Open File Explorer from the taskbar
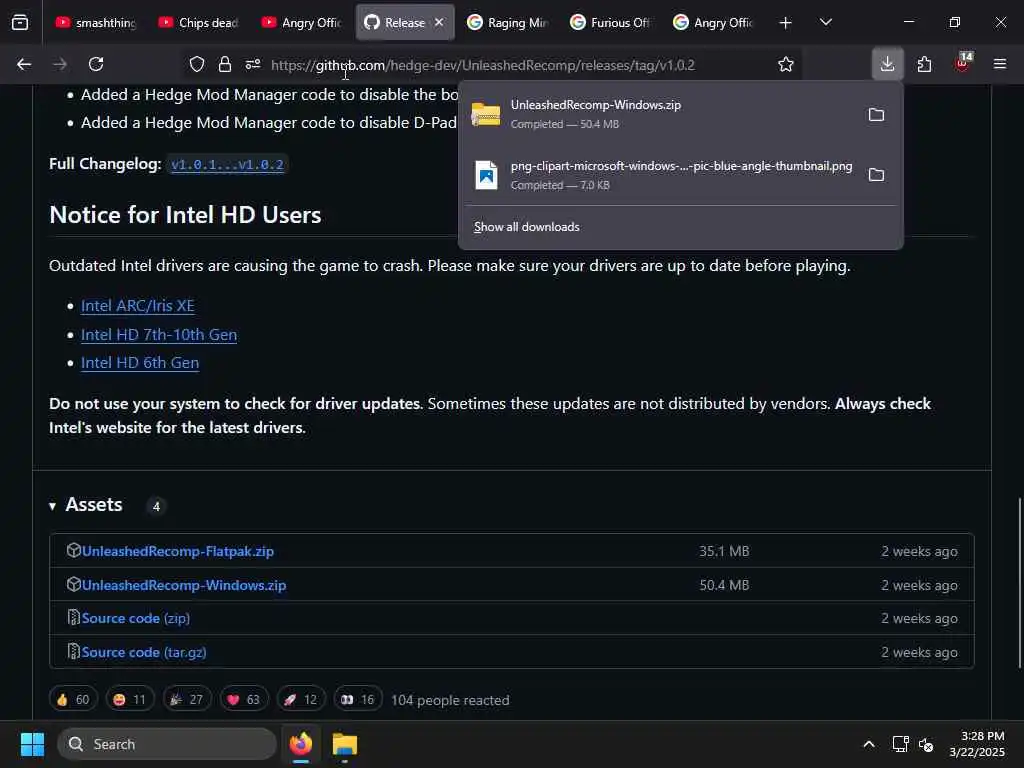 (345, 744)
